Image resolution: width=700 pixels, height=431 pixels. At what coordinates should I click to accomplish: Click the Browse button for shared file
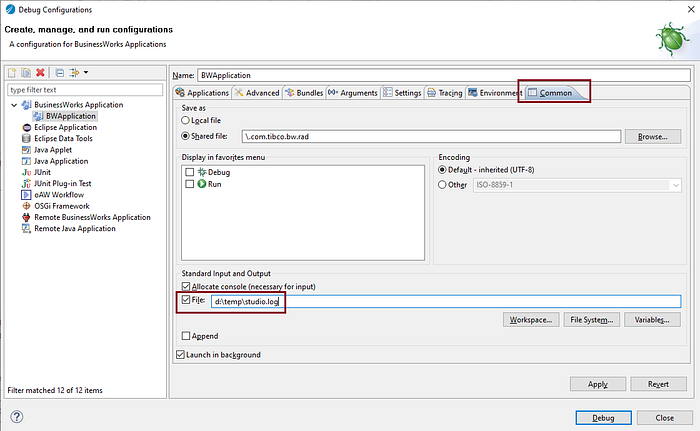click(653, 137)
